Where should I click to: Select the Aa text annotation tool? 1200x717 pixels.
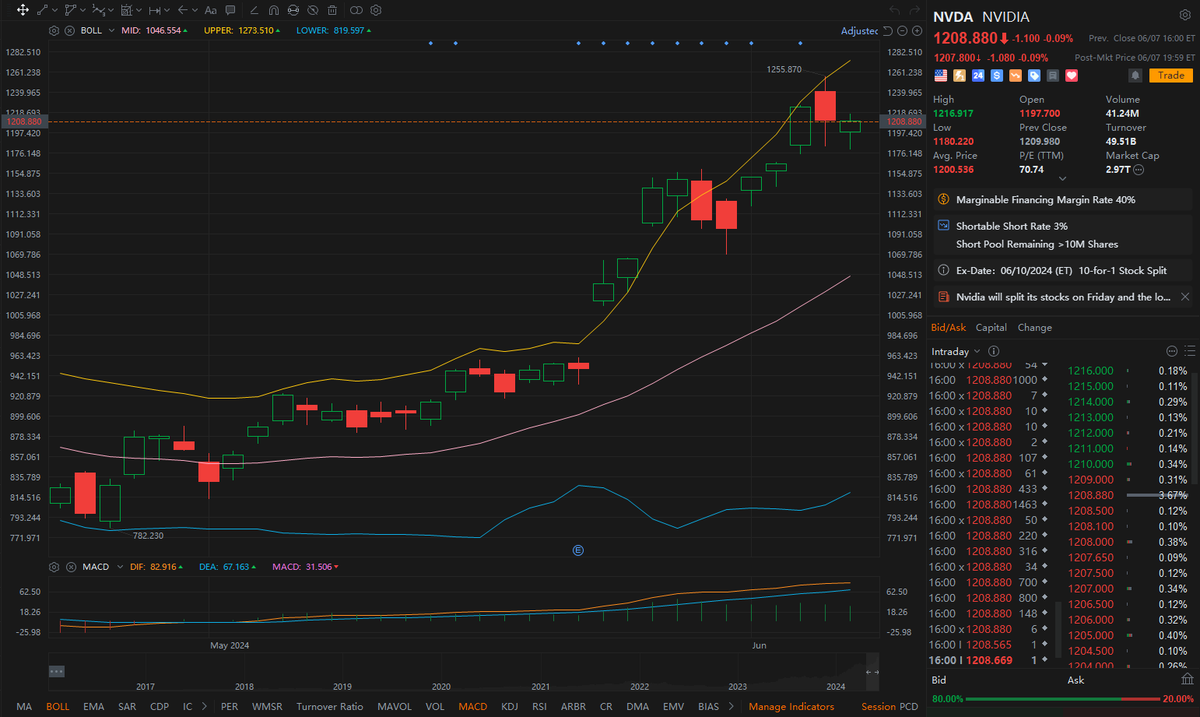210,10
